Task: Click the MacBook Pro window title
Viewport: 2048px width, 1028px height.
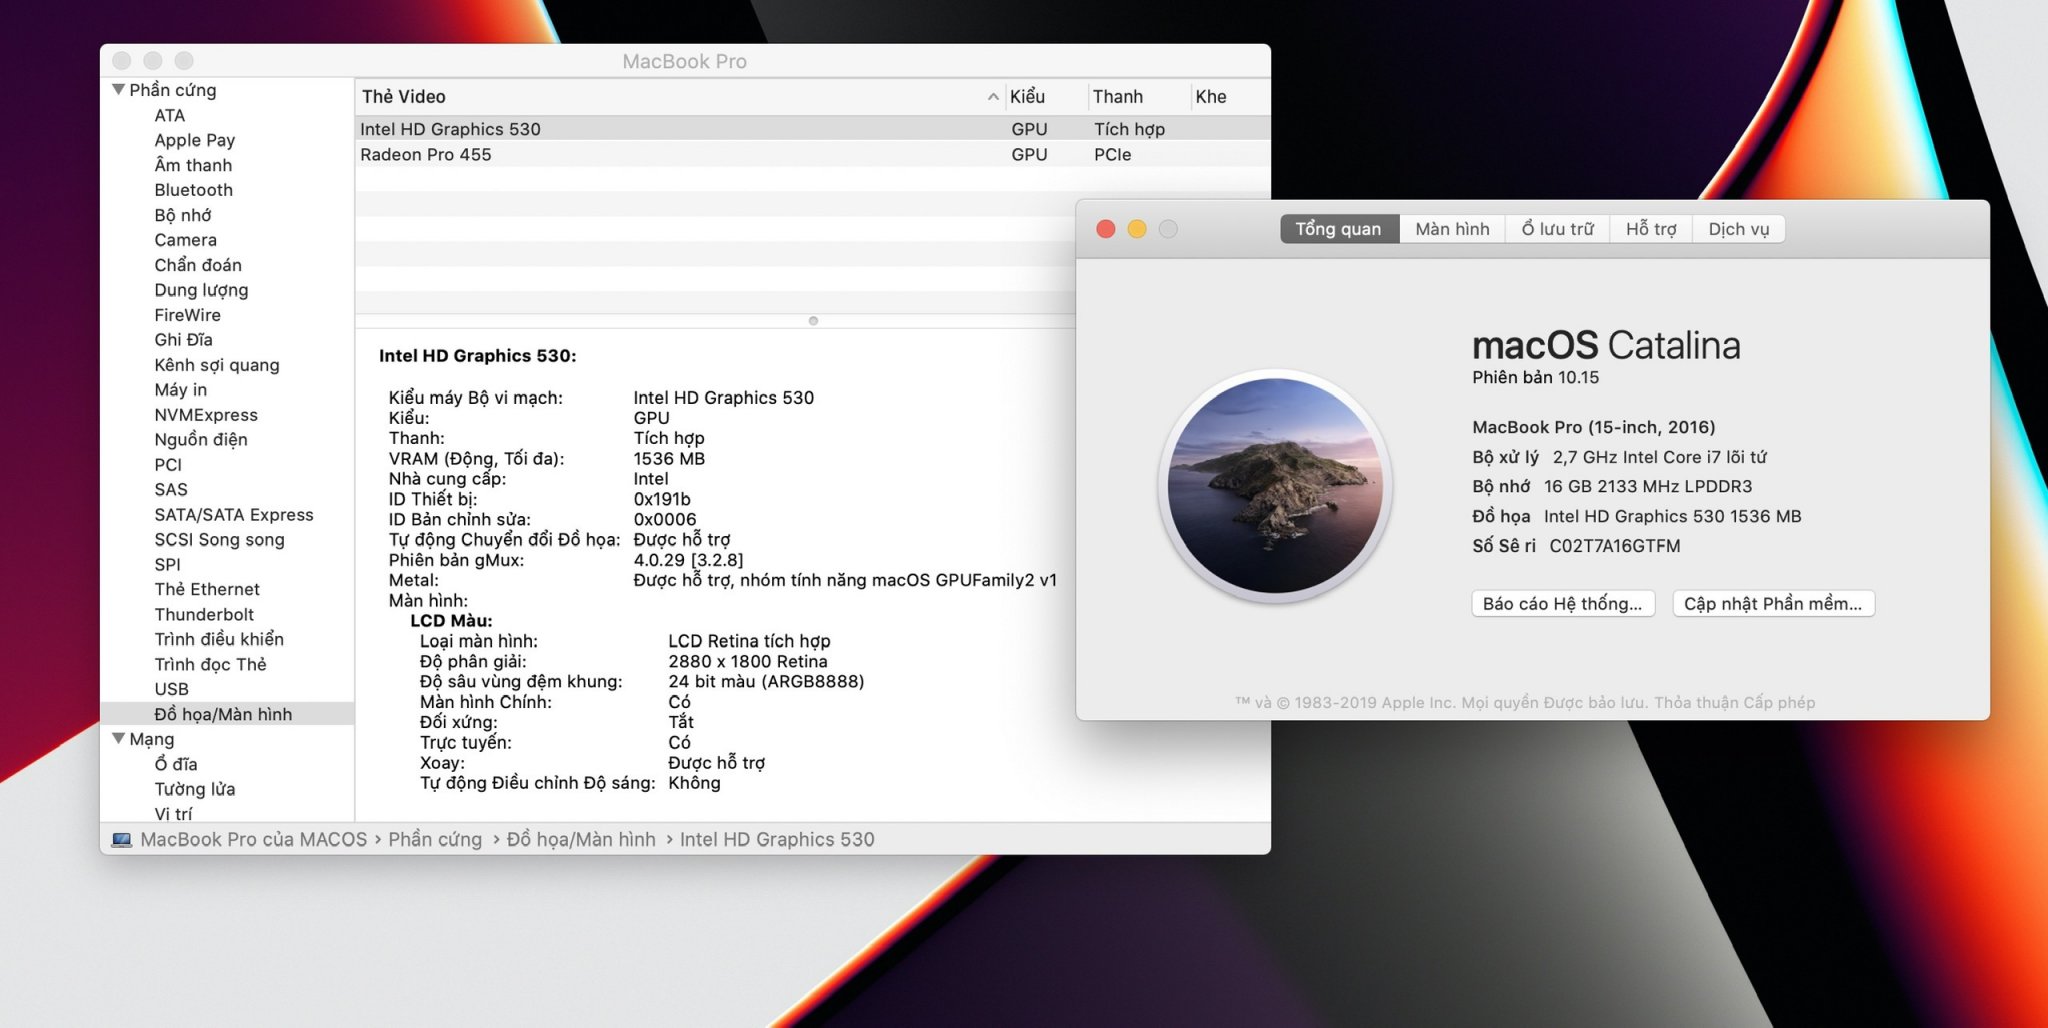Action: coord(685,61)
